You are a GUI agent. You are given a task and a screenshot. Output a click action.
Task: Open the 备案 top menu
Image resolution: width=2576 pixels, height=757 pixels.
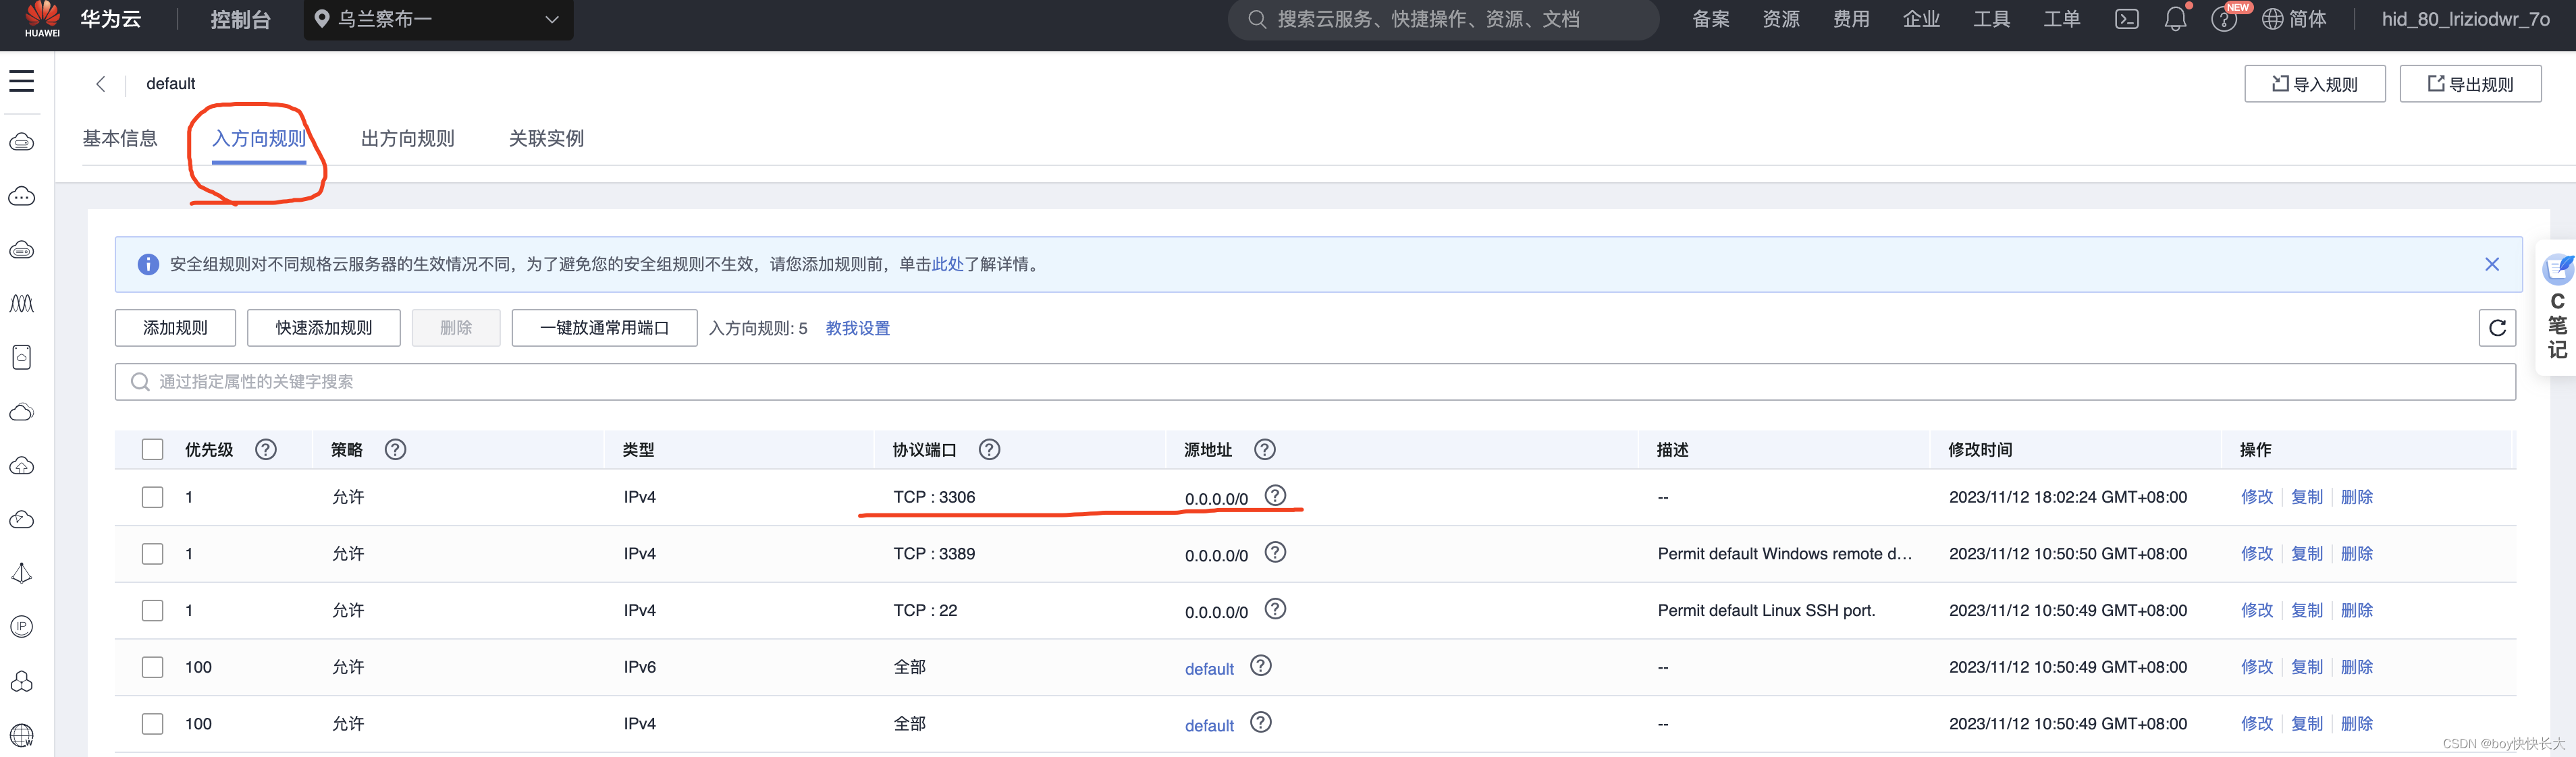click(x=1711, y=19)
